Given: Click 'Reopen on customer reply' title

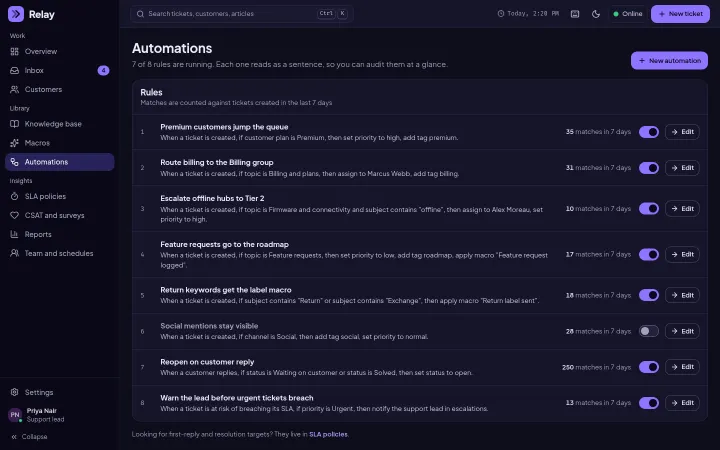Looking at the screenshot, I should point(207,362).
